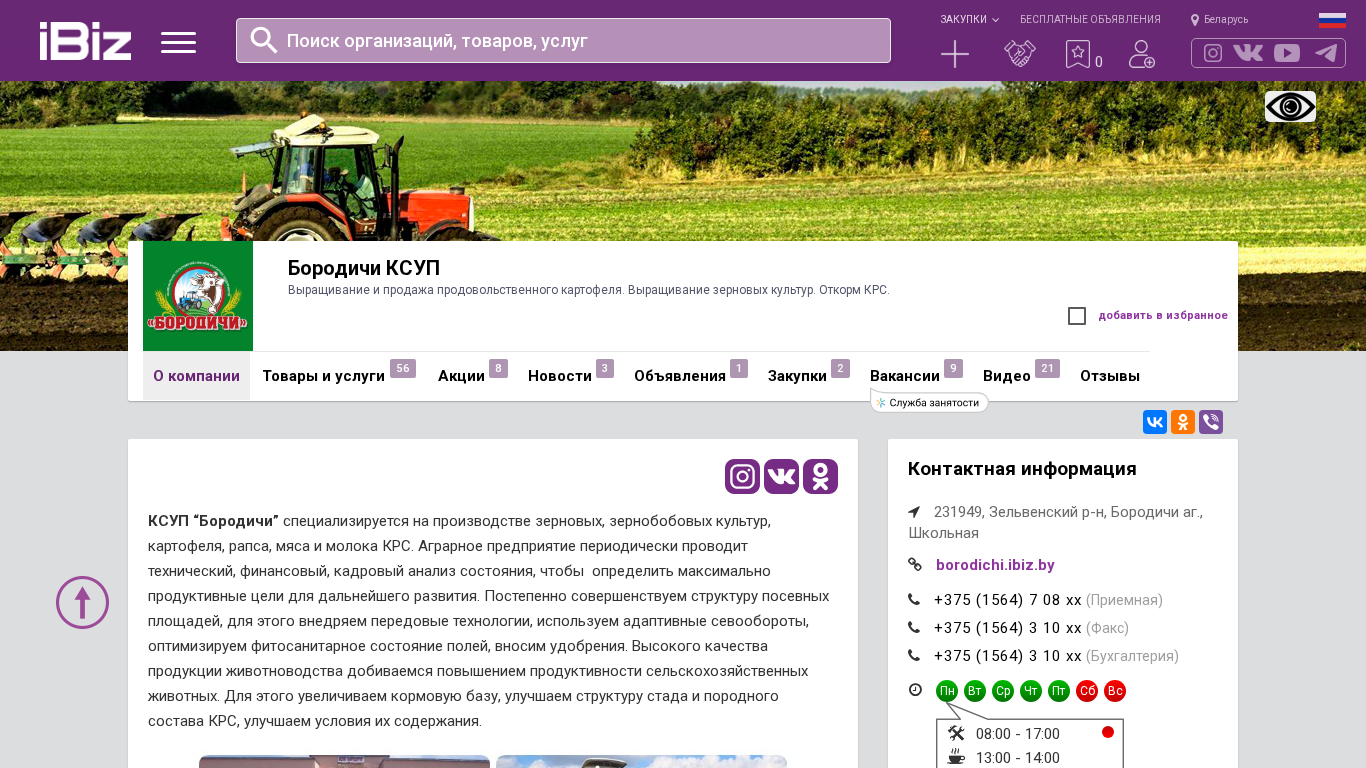
Task: Click the user registration icon
Action: click(x=1142, y=54)
